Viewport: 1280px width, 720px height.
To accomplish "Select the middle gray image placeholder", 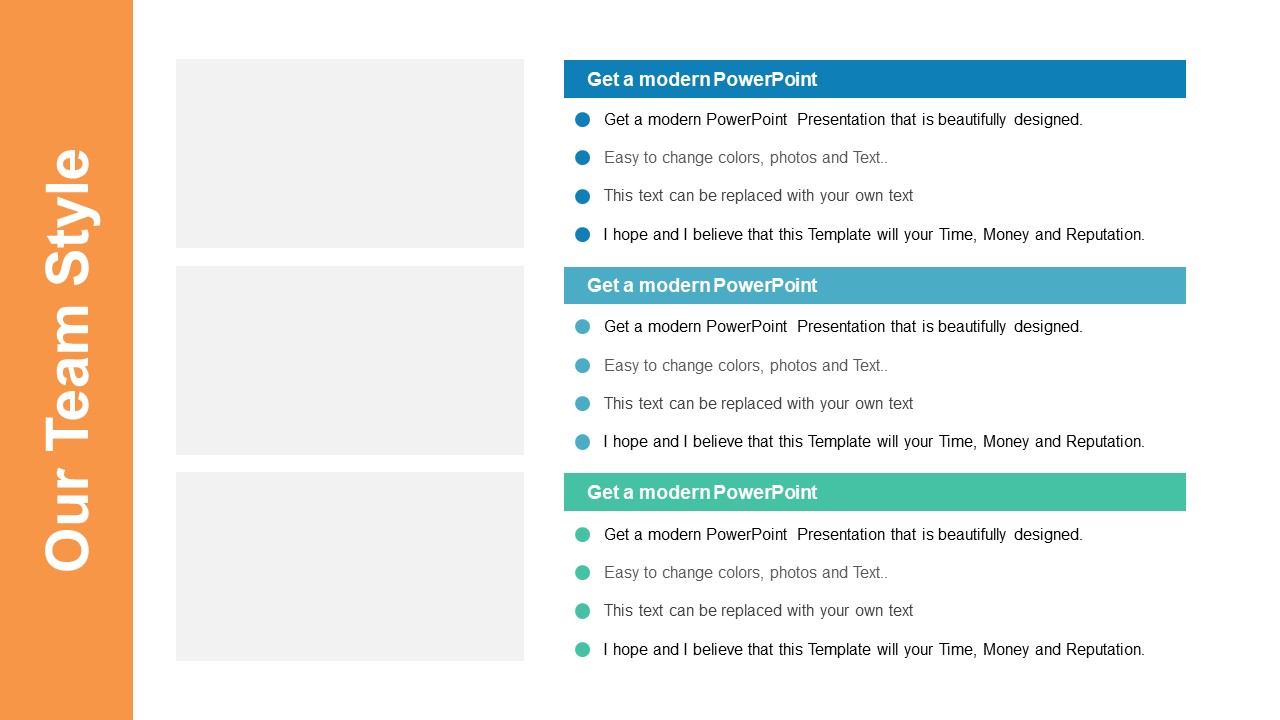I will pos(350,360).
